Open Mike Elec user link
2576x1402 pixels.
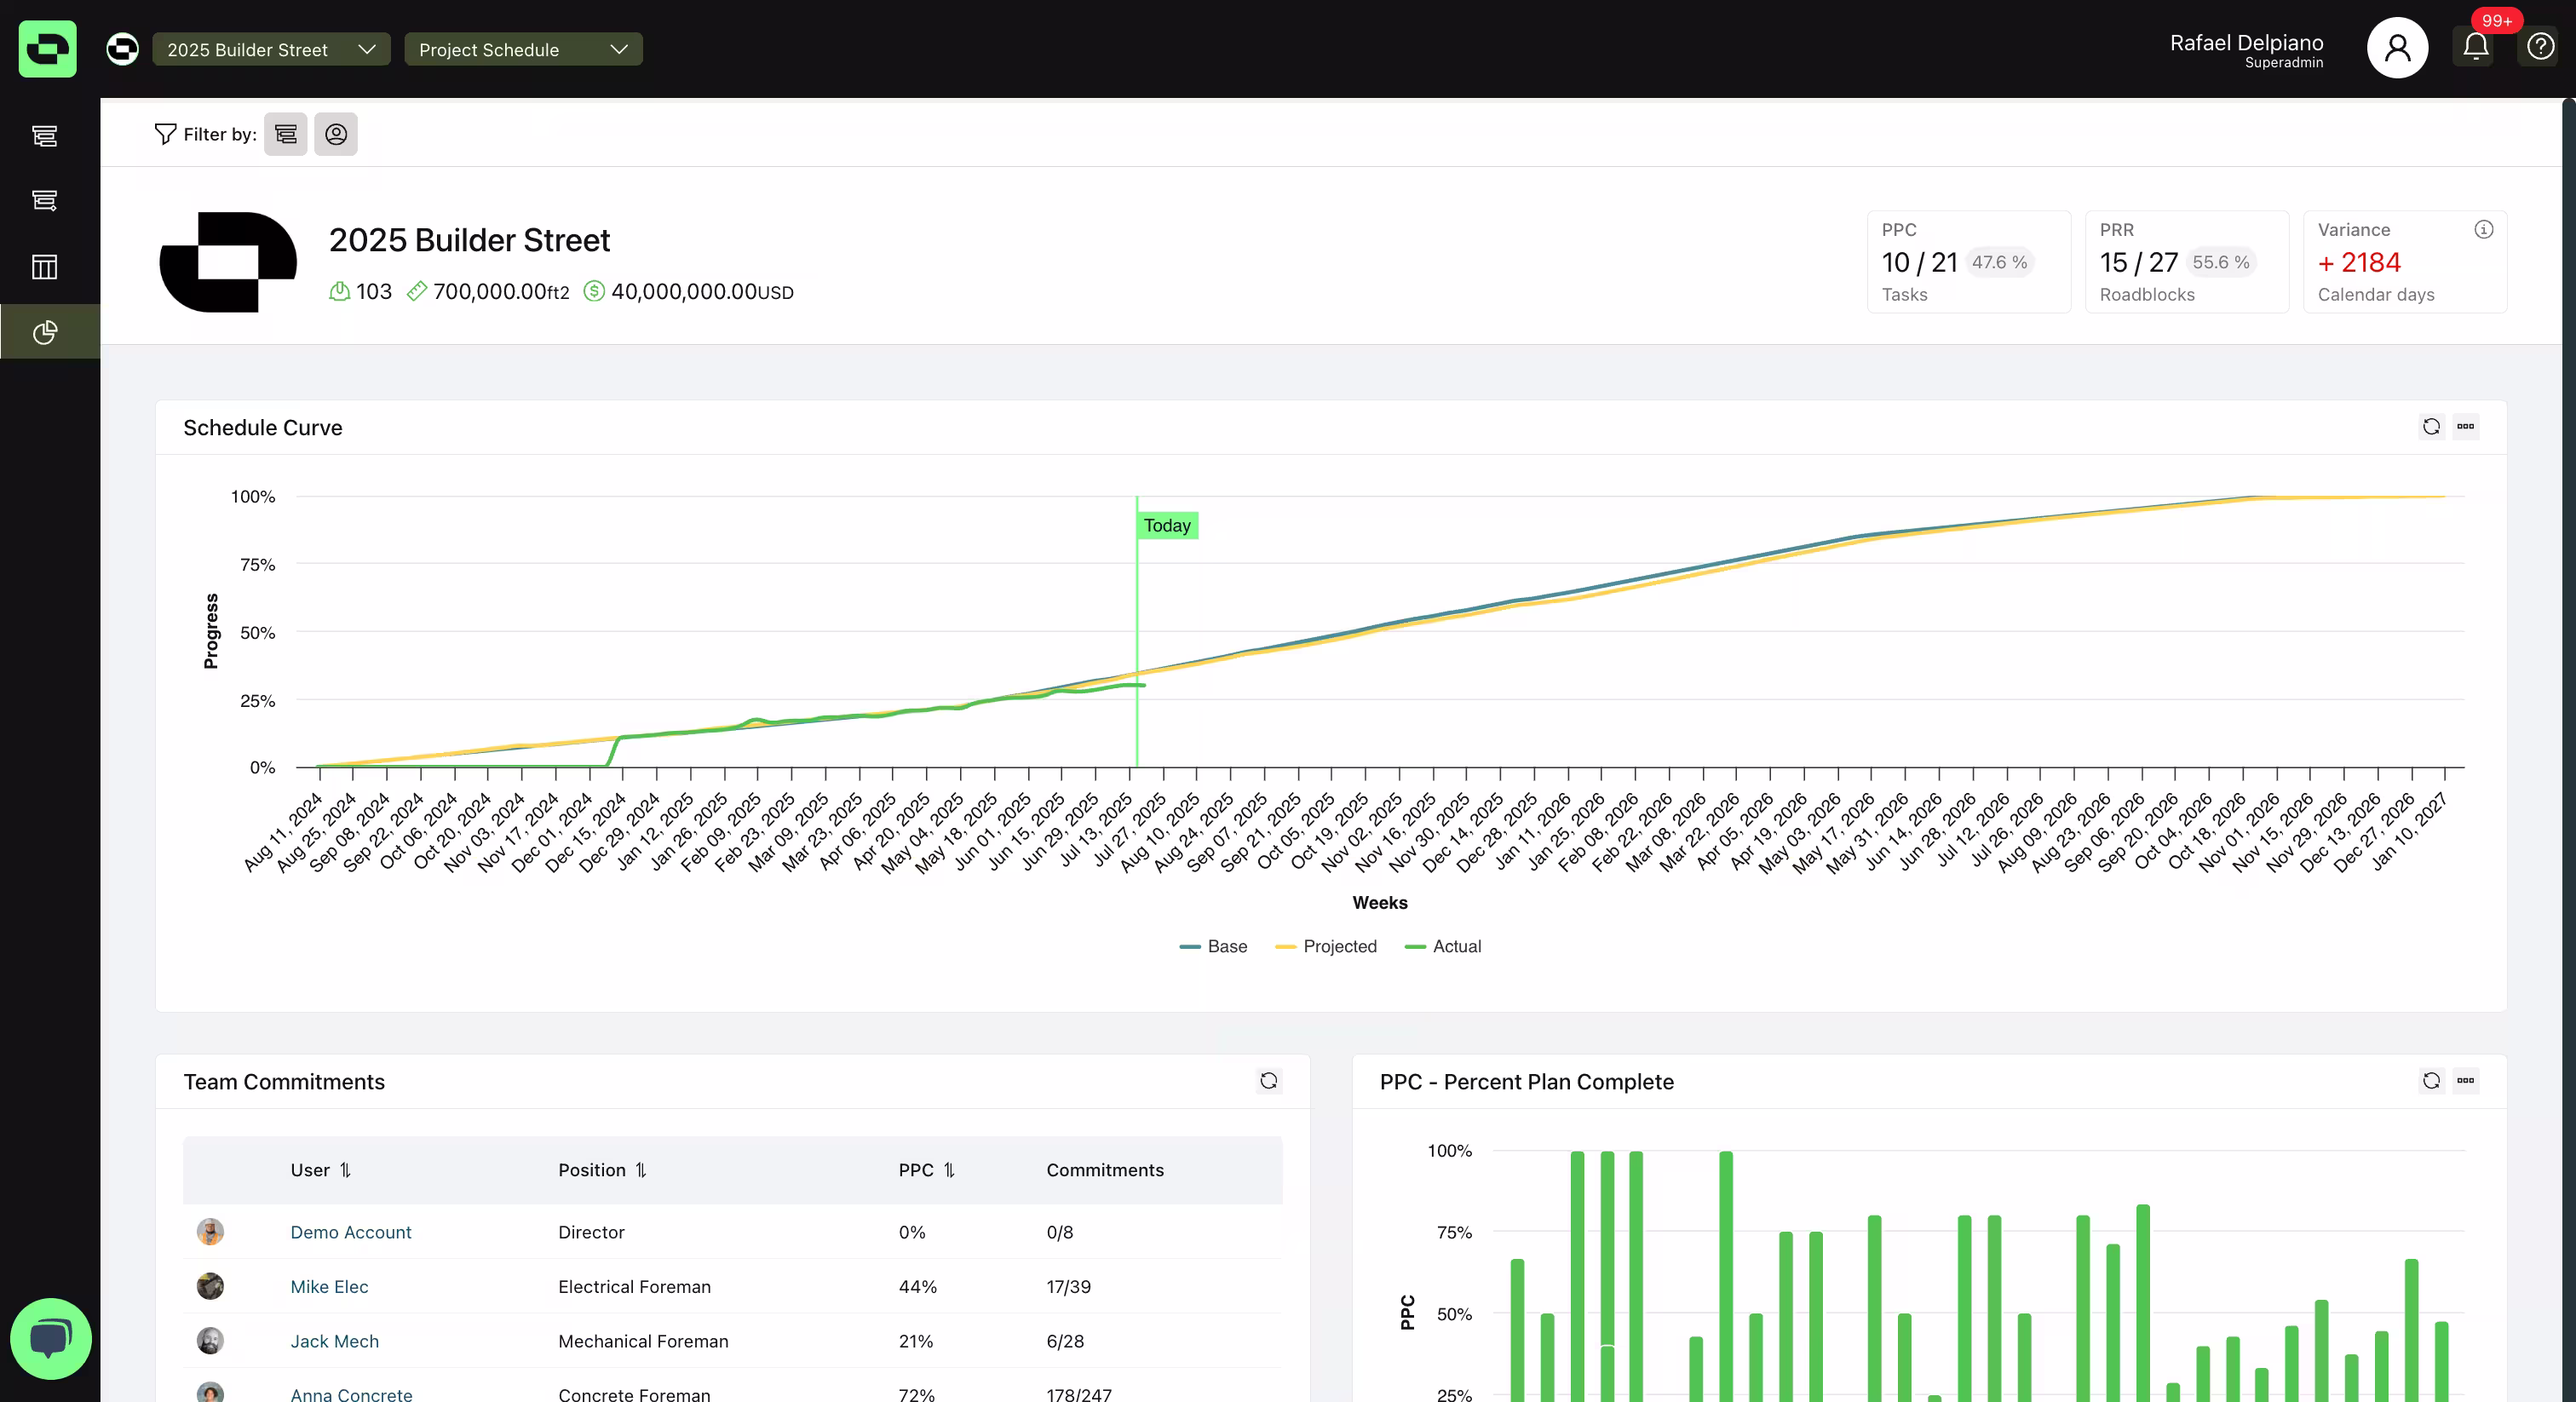click(x=329, y=1287)
